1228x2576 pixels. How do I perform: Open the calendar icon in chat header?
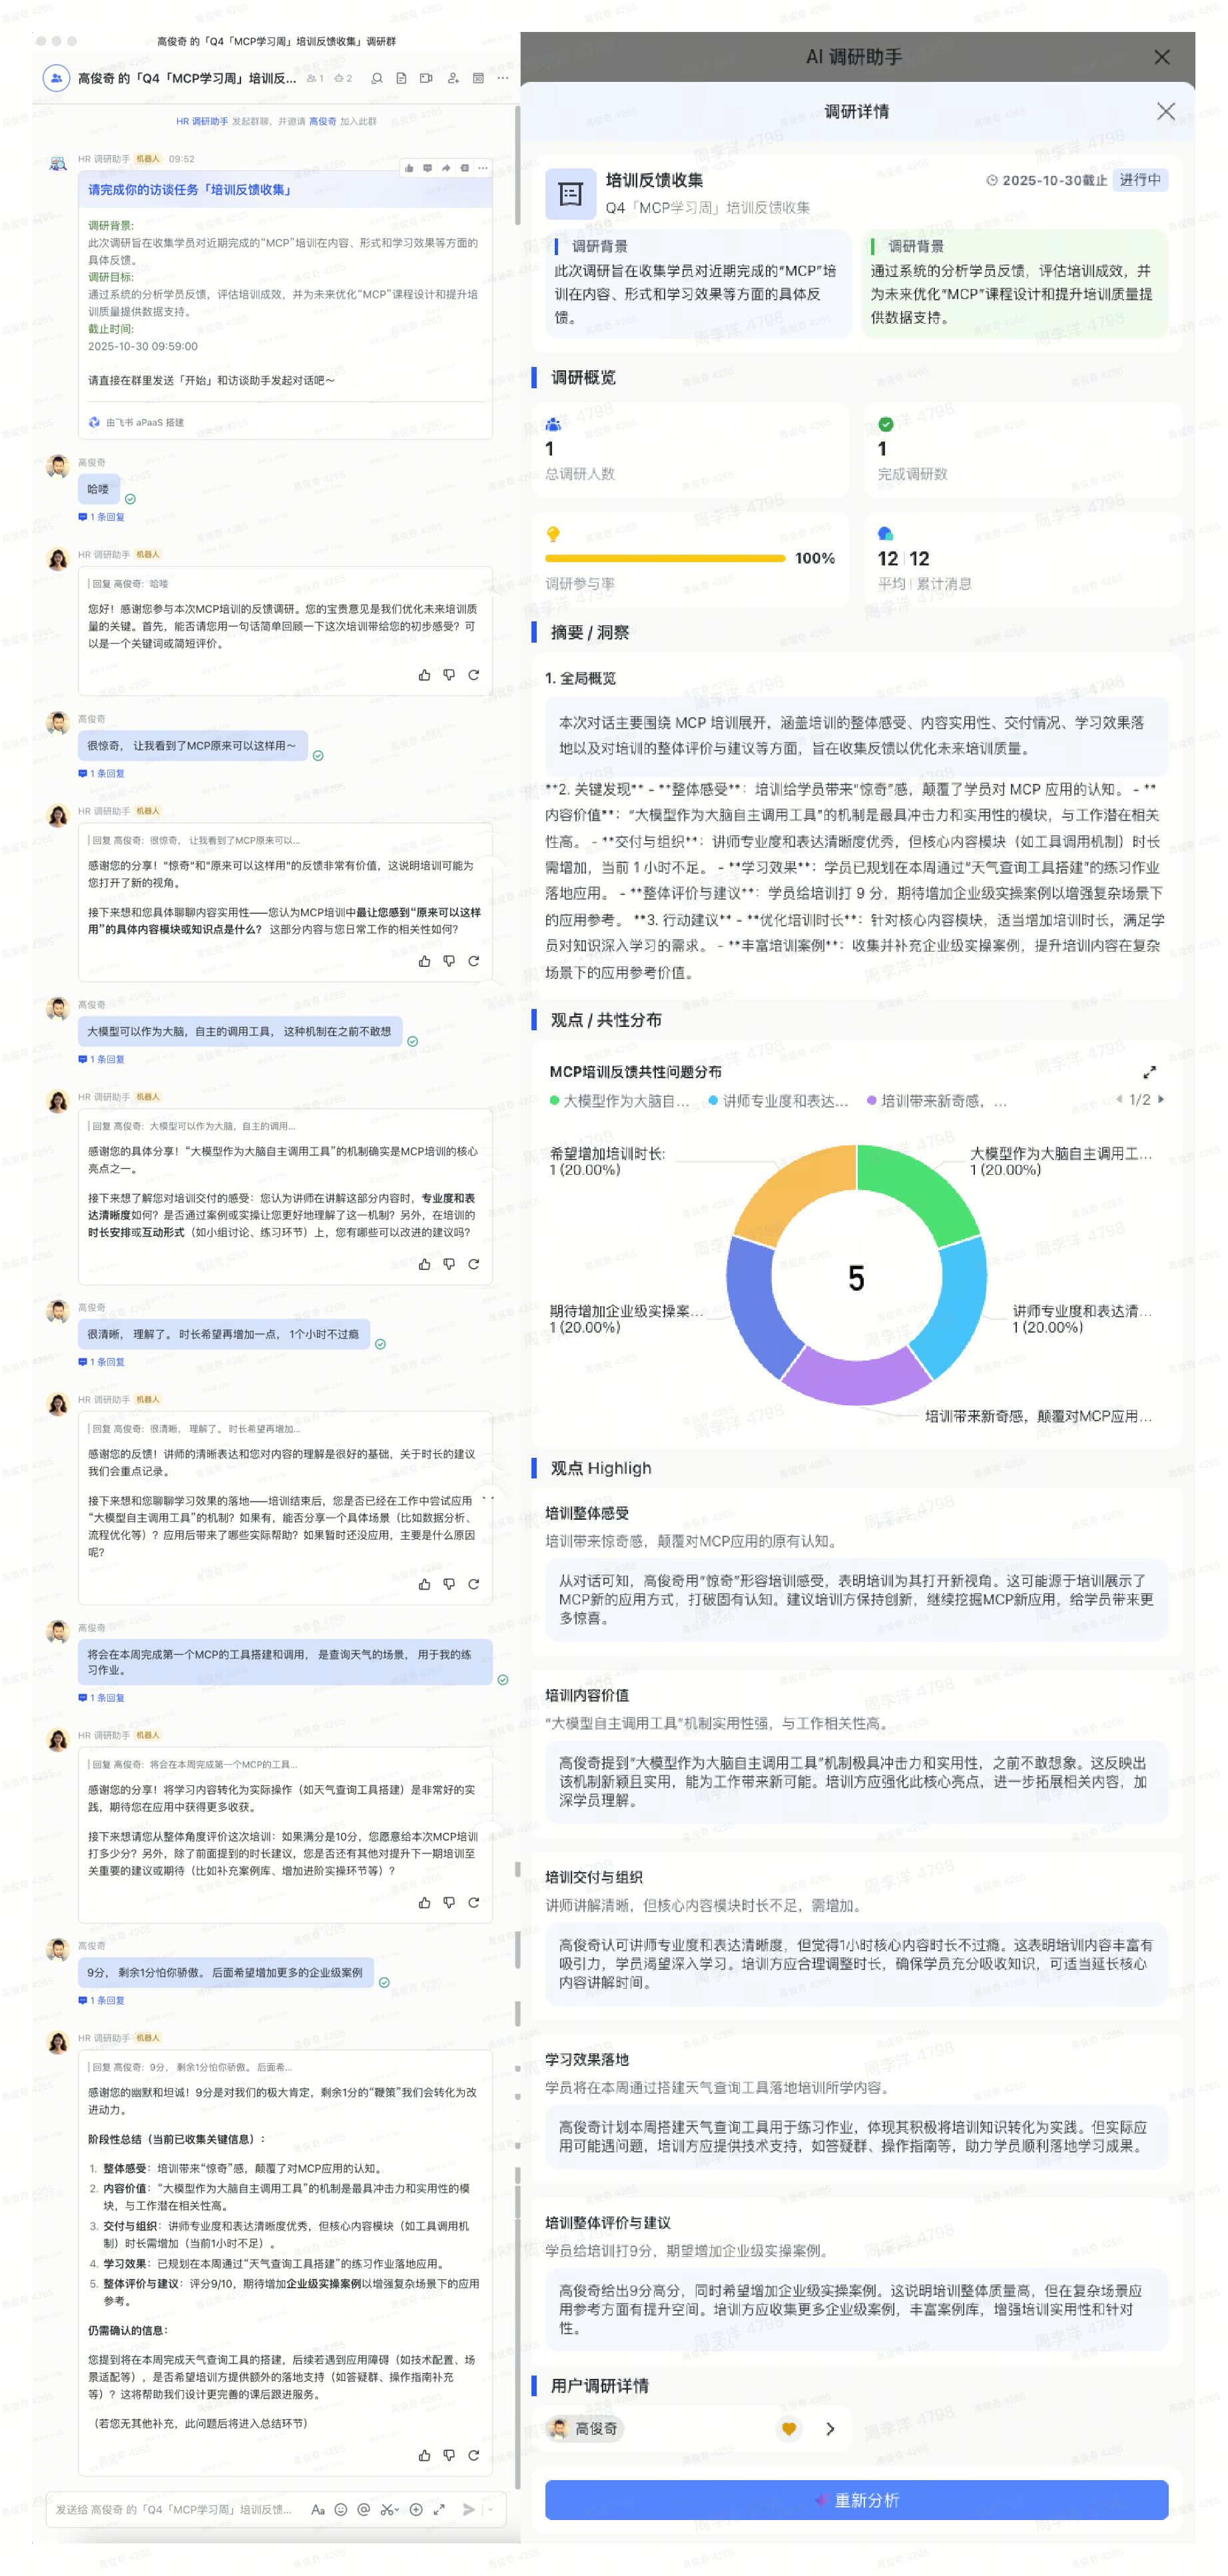click(x=478, y=78)
